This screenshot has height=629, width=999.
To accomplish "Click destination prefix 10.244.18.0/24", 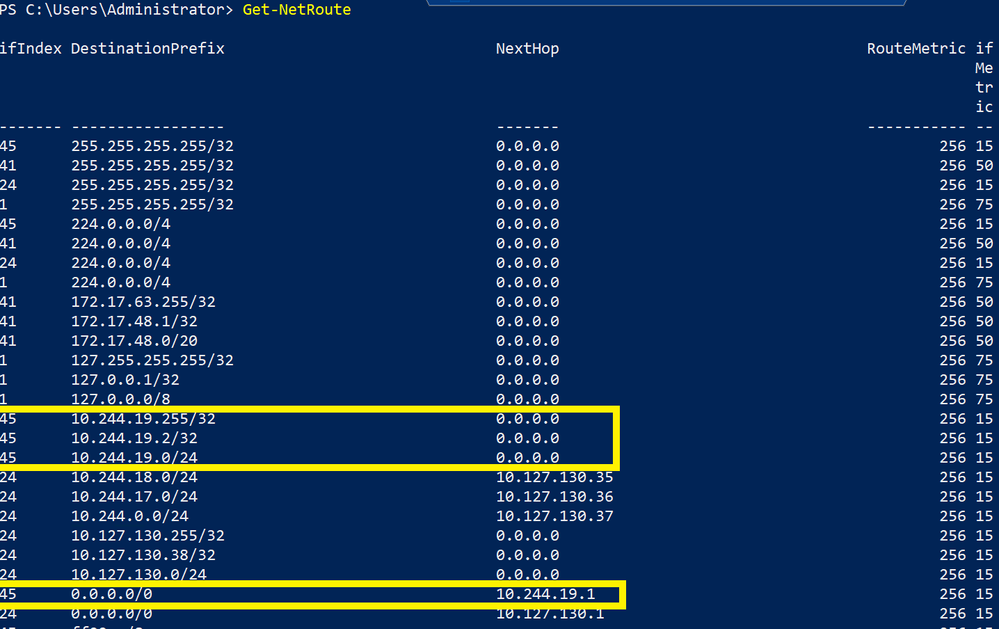I will (134, 477).
